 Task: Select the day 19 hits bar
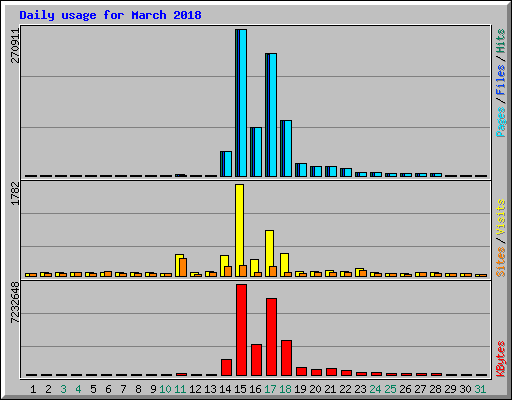coord(301,170)
